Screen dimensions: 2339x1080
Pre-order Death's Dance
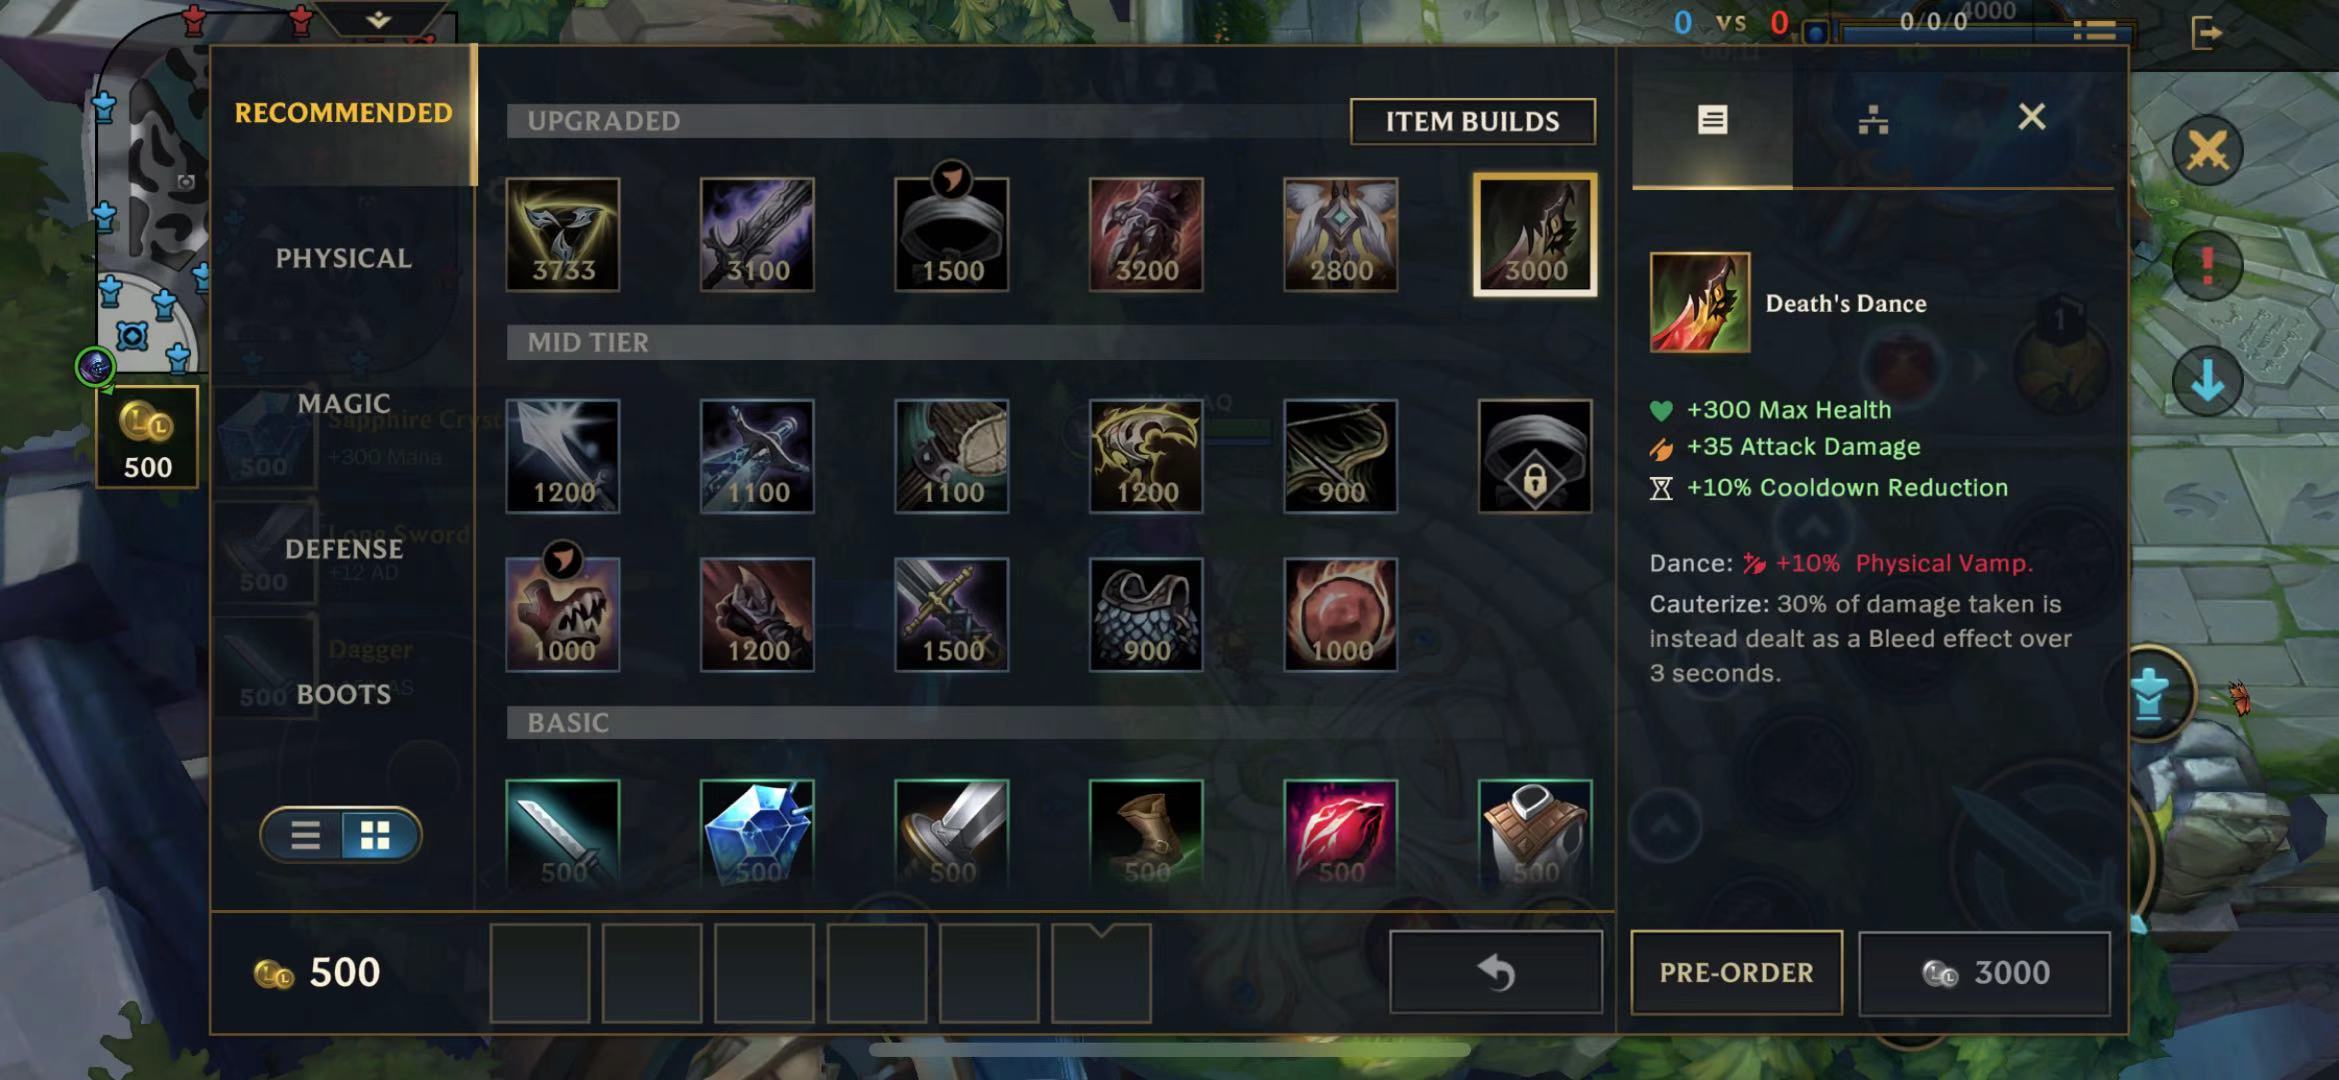(1736, 972)
